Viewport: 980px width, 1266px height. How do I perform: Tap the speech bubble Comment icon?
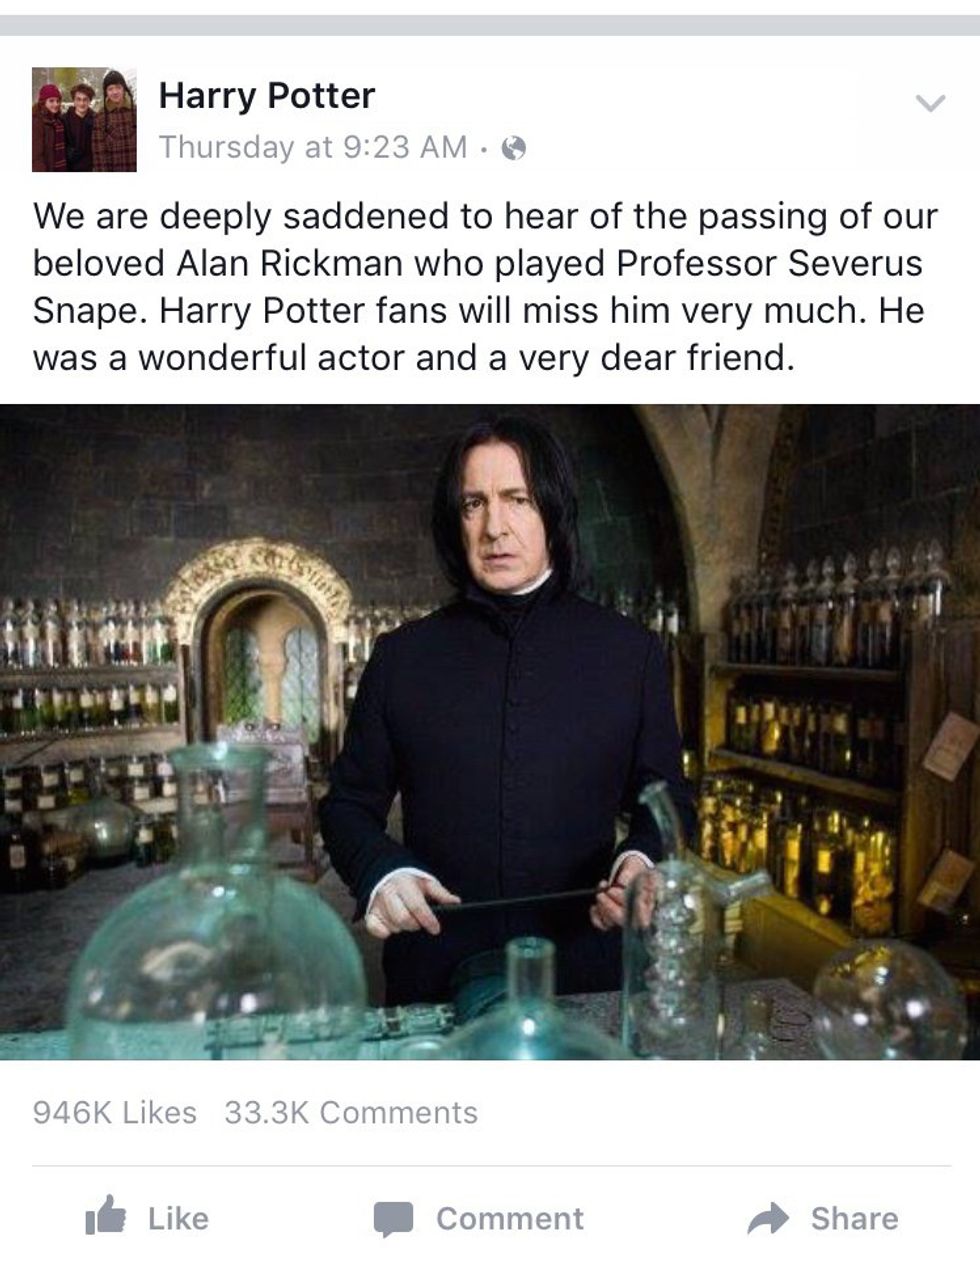(394, 1219)
